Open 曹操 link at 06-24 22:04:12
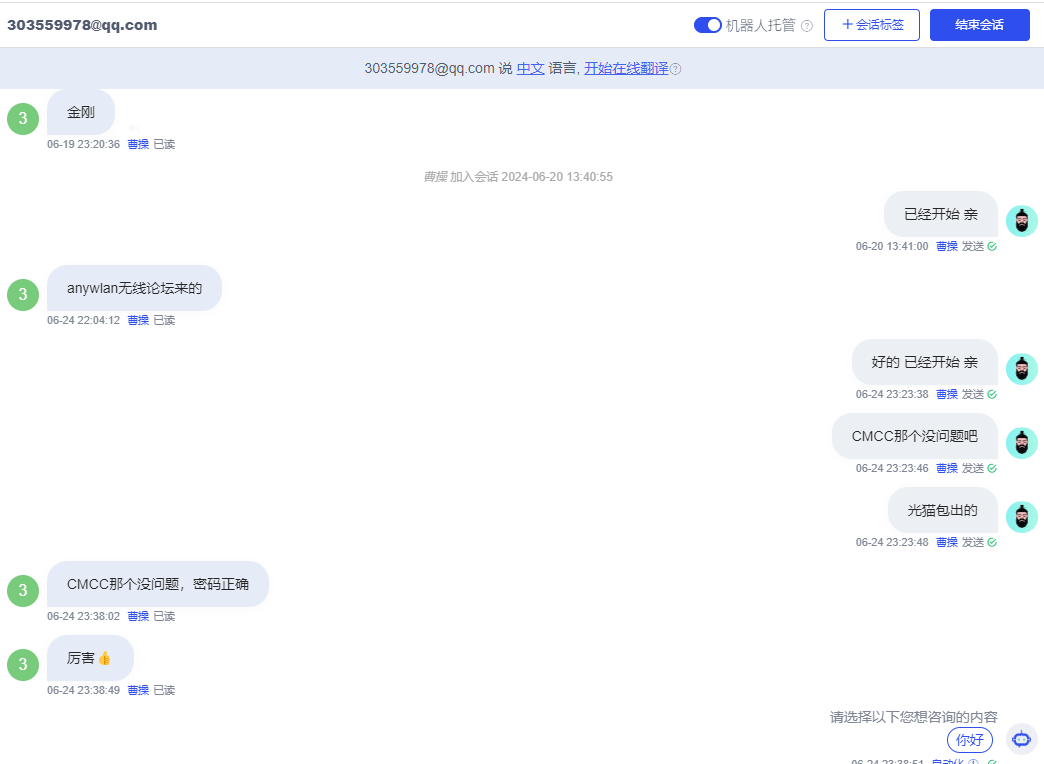The width and height of the screenshot is (1044, 764). [x=138, y=320]
